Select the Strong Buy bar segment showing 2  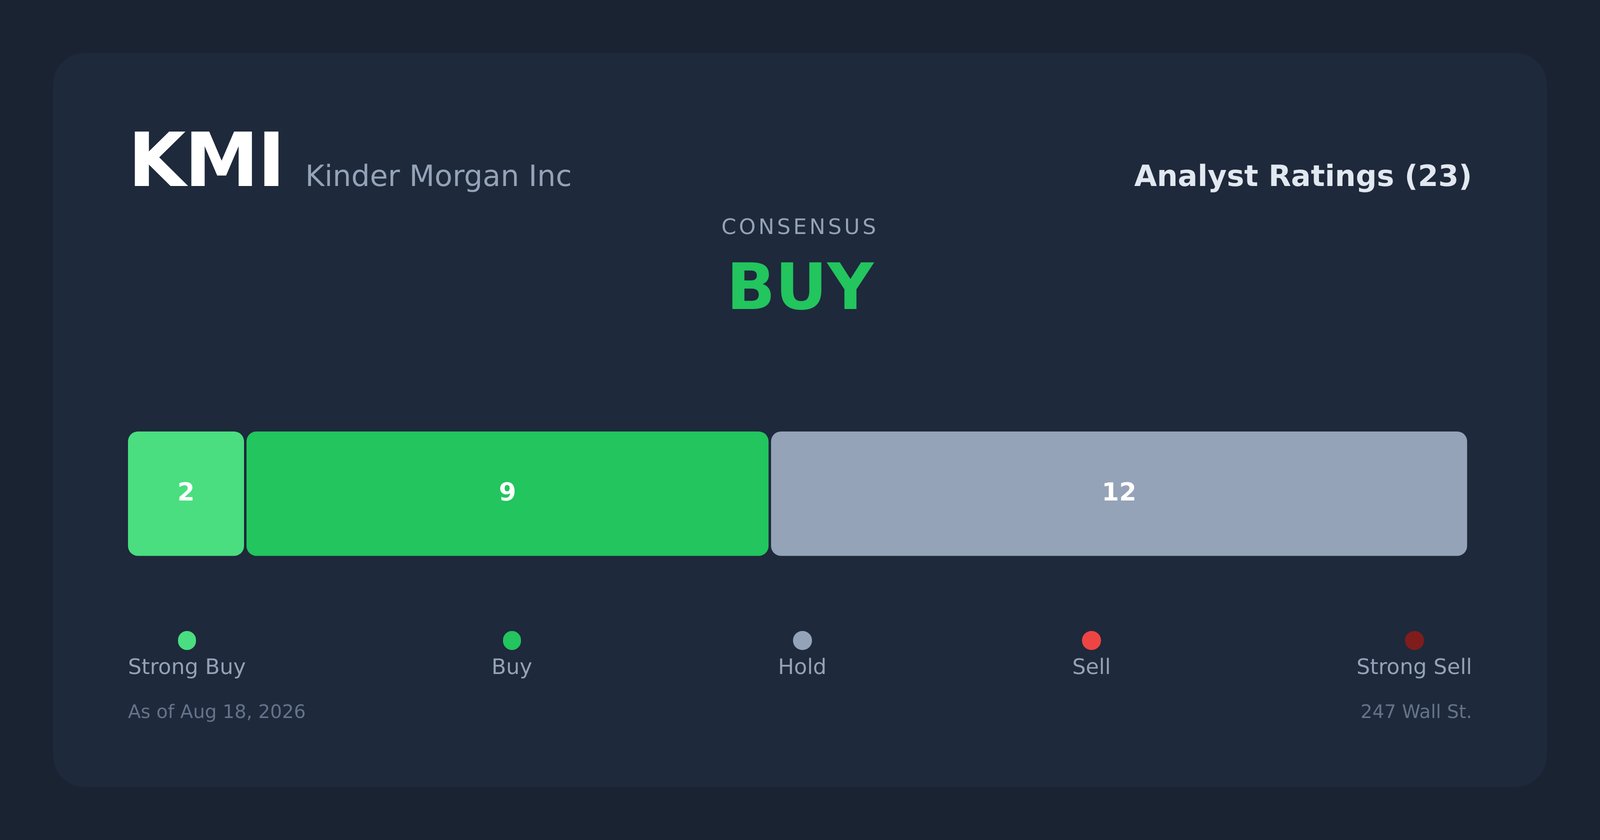click(x=186, y=494)
